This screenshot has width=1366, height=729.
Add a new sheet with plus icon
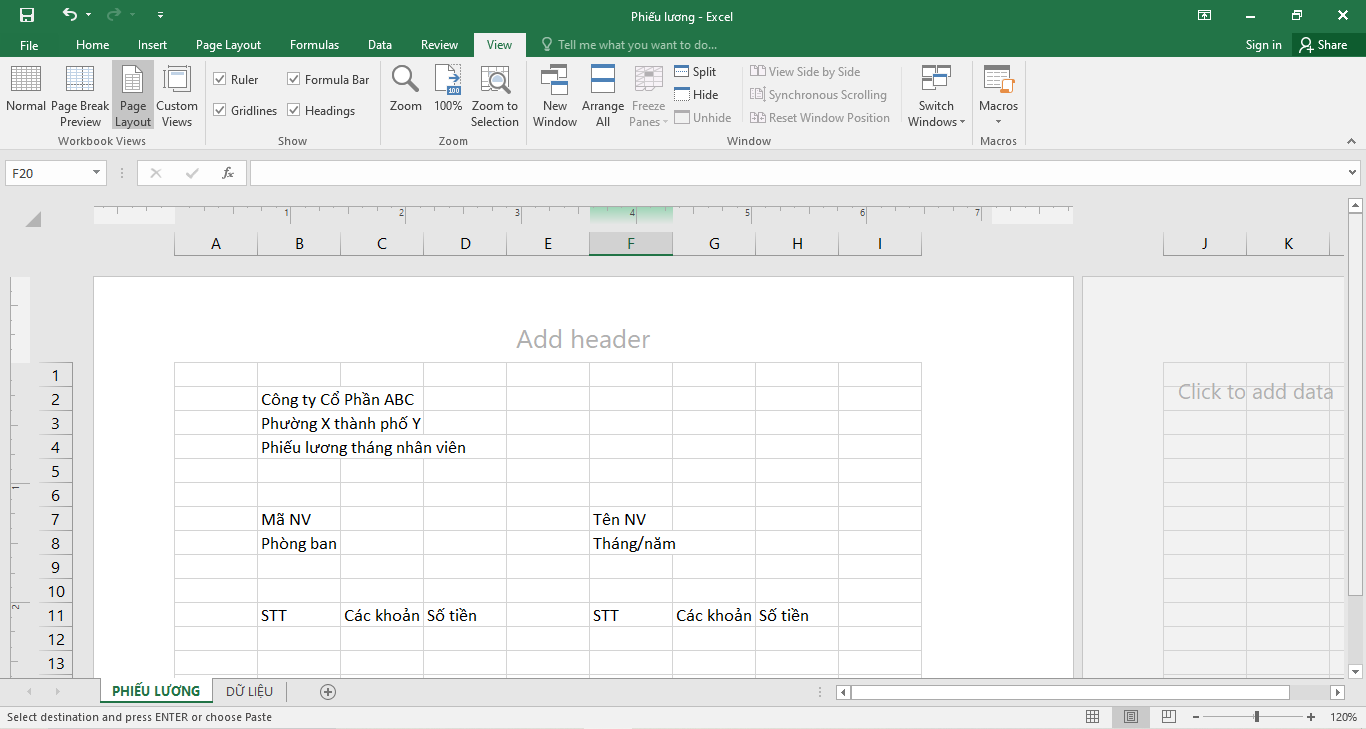click(328, 691)
